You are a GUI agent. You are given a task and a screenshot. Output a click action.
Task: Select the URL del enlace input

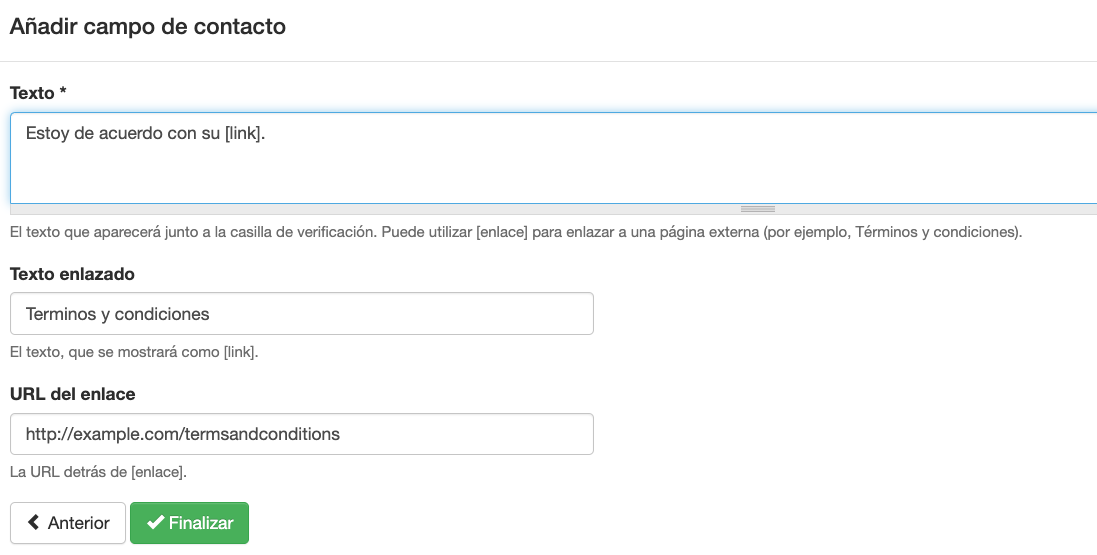point(301,434)
